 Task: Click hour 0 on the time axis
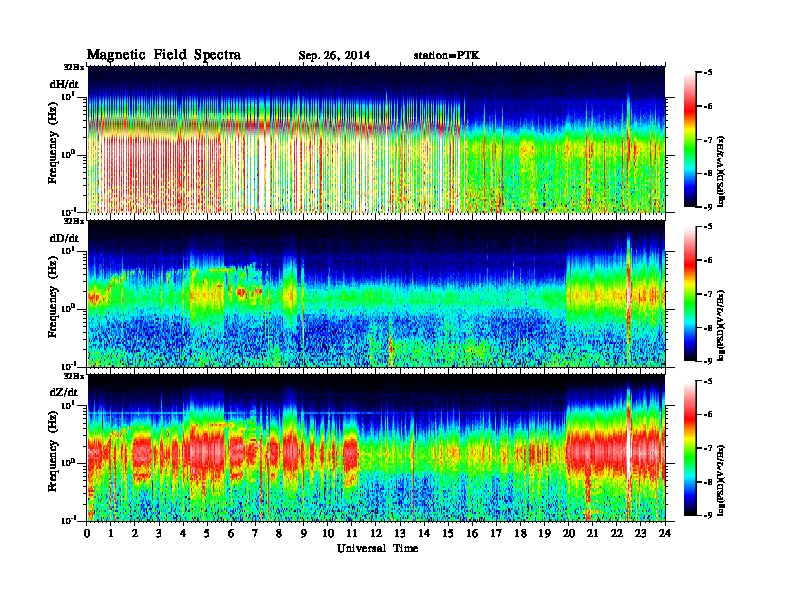click(x=87, y=533)
